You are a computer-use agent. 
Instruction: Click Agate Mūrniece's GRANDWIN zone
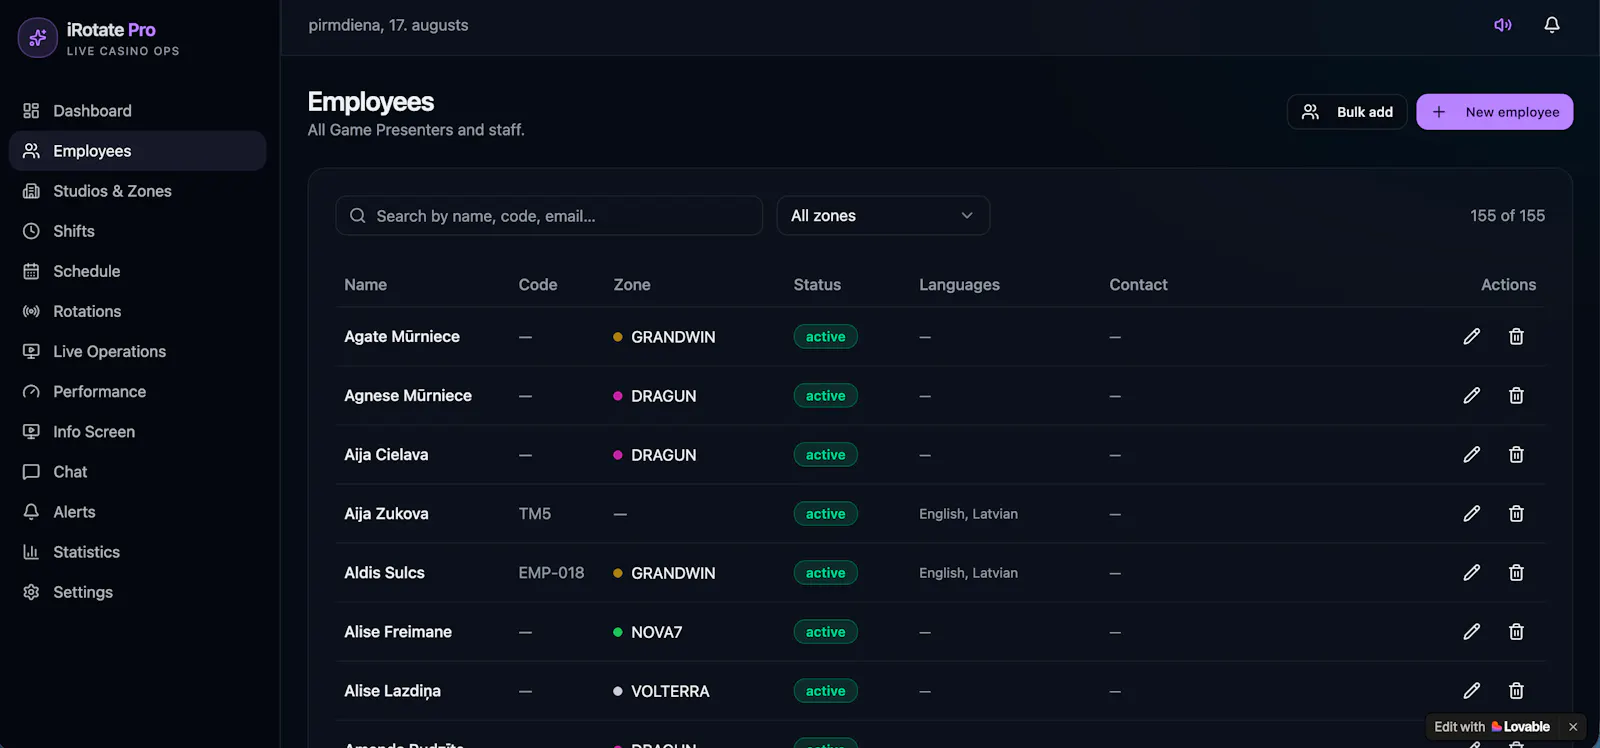[x=664, y=337]
